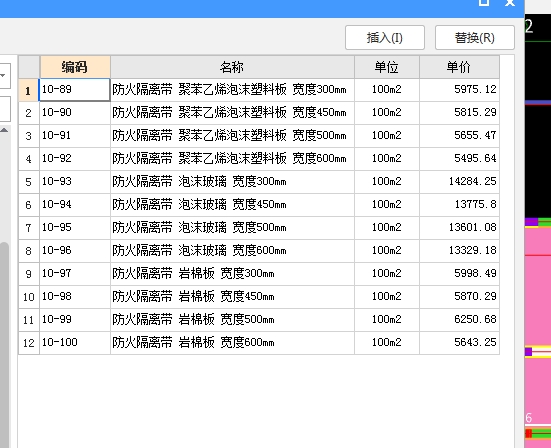Select code cell 10-95
The height and width of the screenshot is (448, 551).
[x=75, y=228]
